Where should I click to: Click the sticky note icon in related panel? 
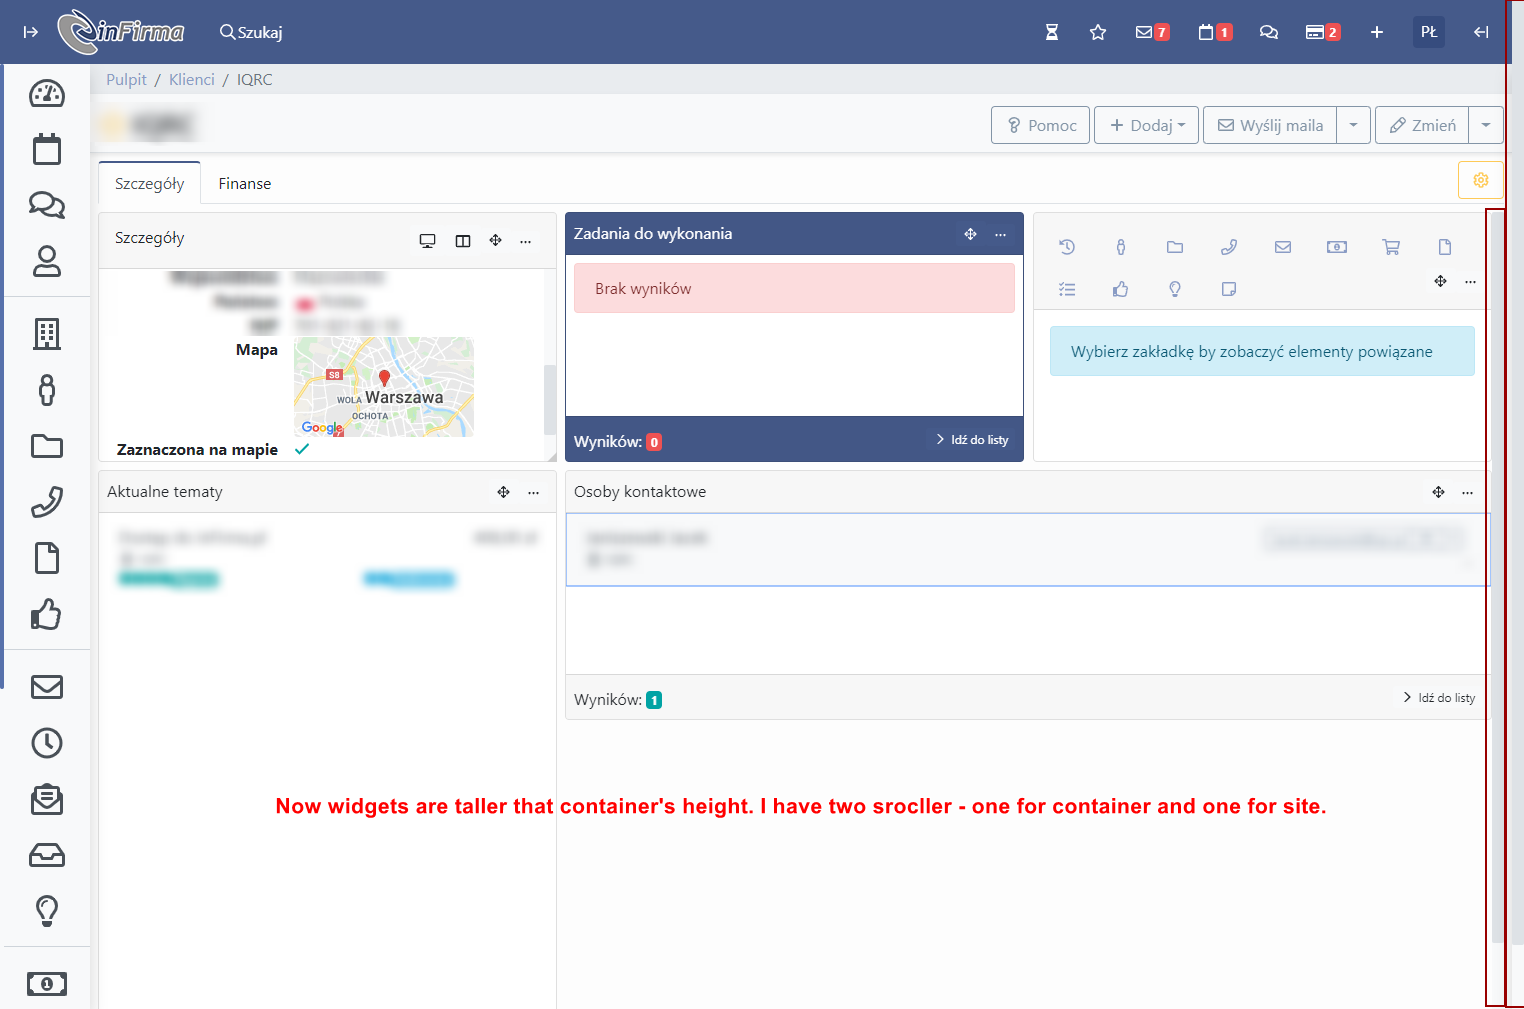click(x=1229, y=289)
